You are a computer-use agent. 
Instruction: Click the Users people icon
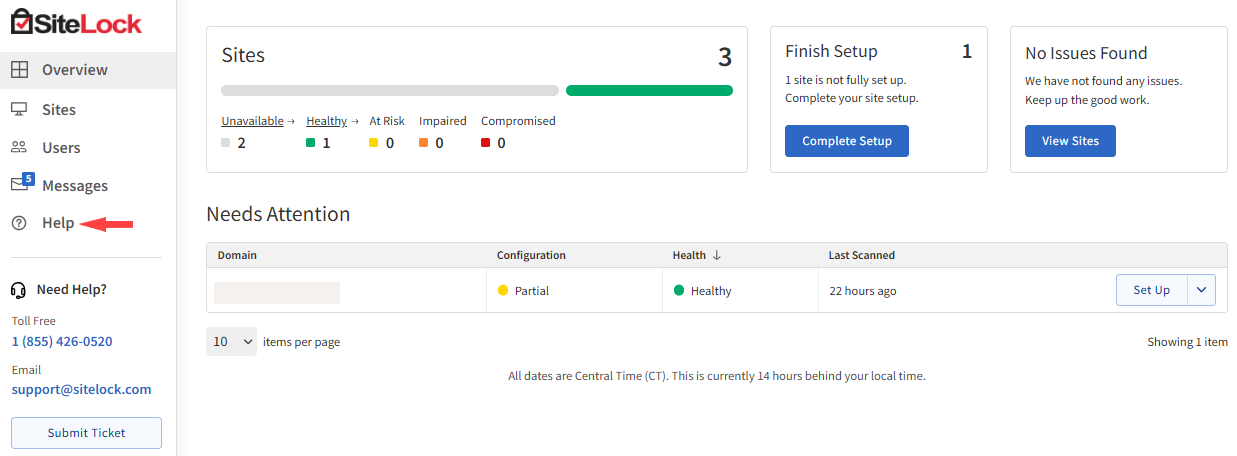point(19,147)
